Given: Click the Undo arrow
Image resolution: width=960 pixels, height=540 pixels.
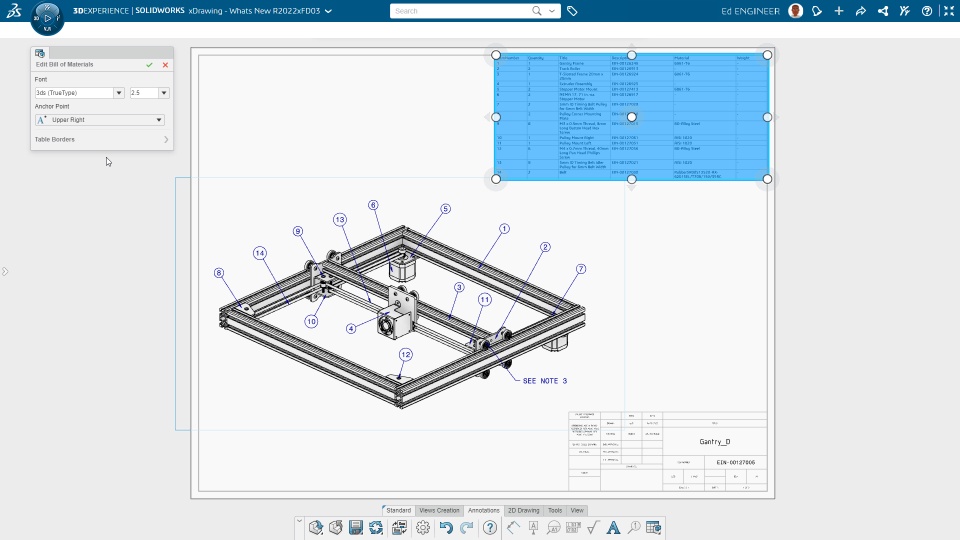Looking at the screenshot, I should pyautogui.click(x=446, y=527).
